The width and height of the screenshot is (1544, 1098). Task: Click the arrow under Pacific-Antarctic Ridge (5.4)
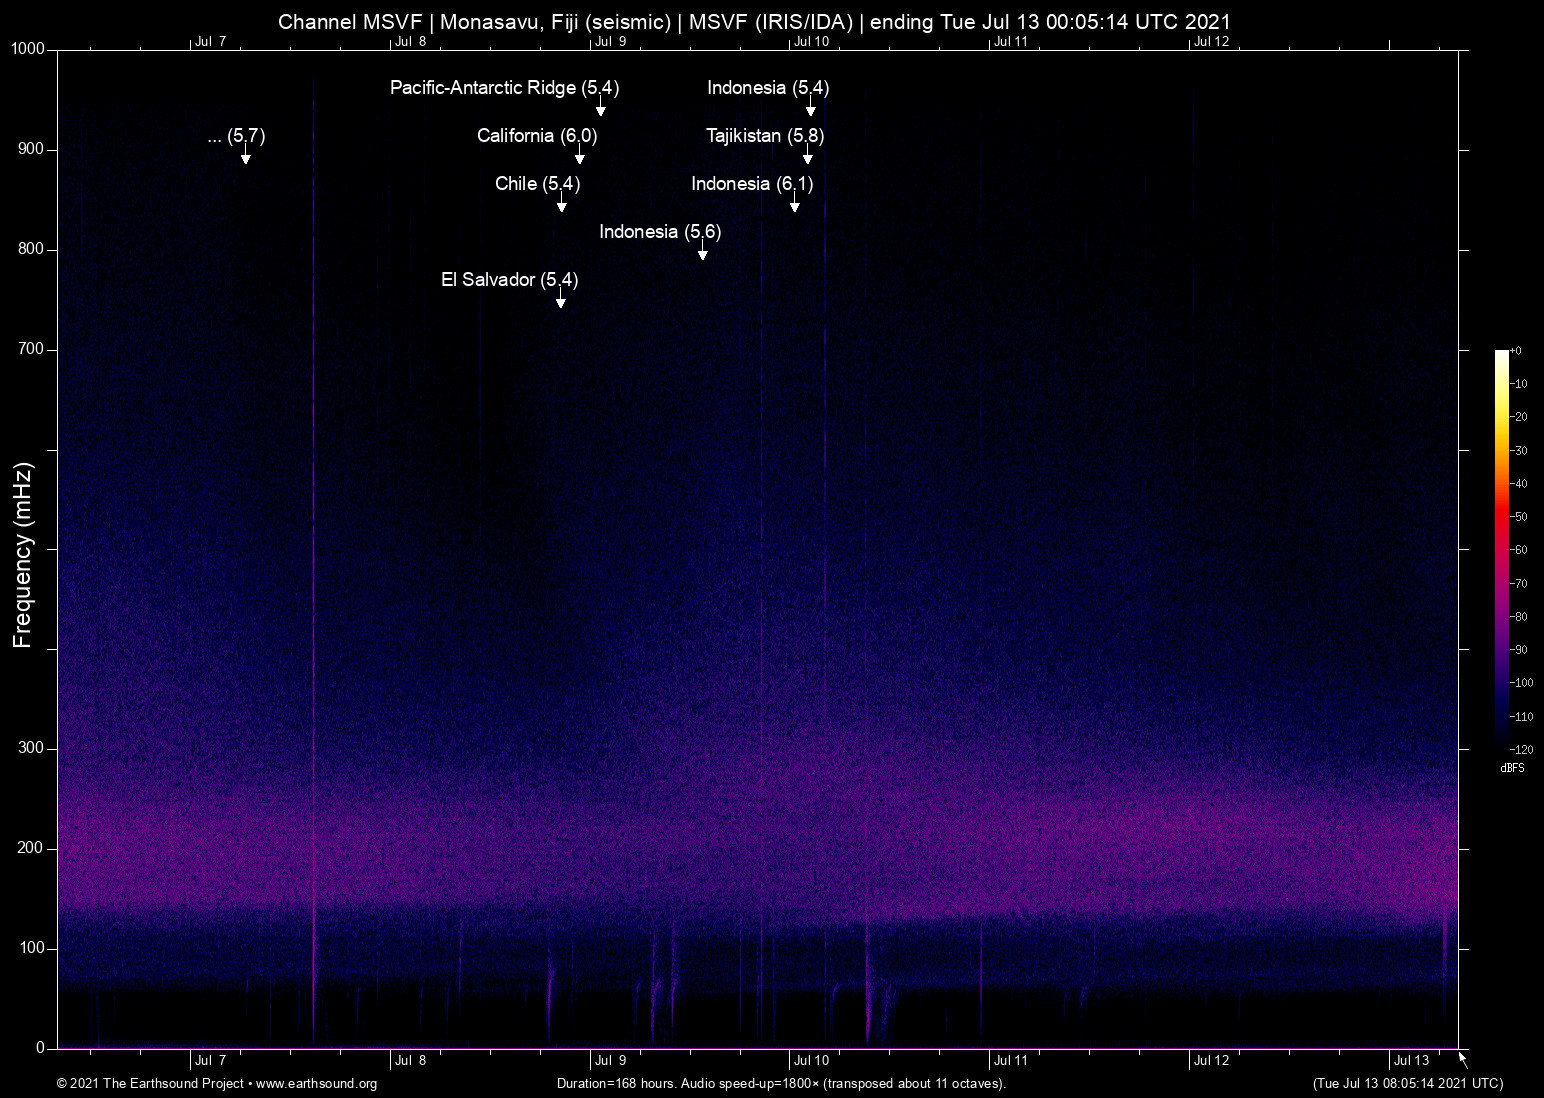point(600,109)
